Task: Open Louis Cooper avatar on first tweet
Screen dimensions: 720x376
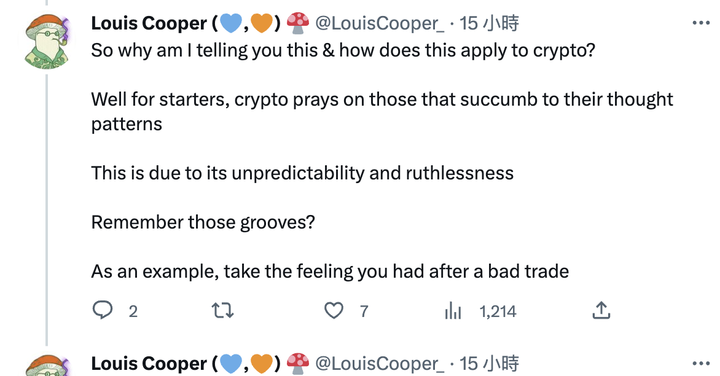Action: 46,41
